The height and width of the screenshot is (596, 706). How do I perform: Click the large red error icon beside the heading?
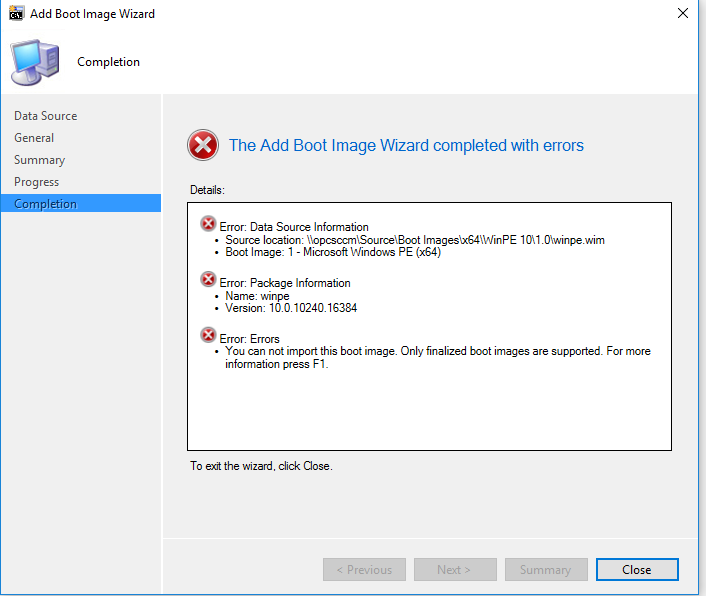(203, 145)
